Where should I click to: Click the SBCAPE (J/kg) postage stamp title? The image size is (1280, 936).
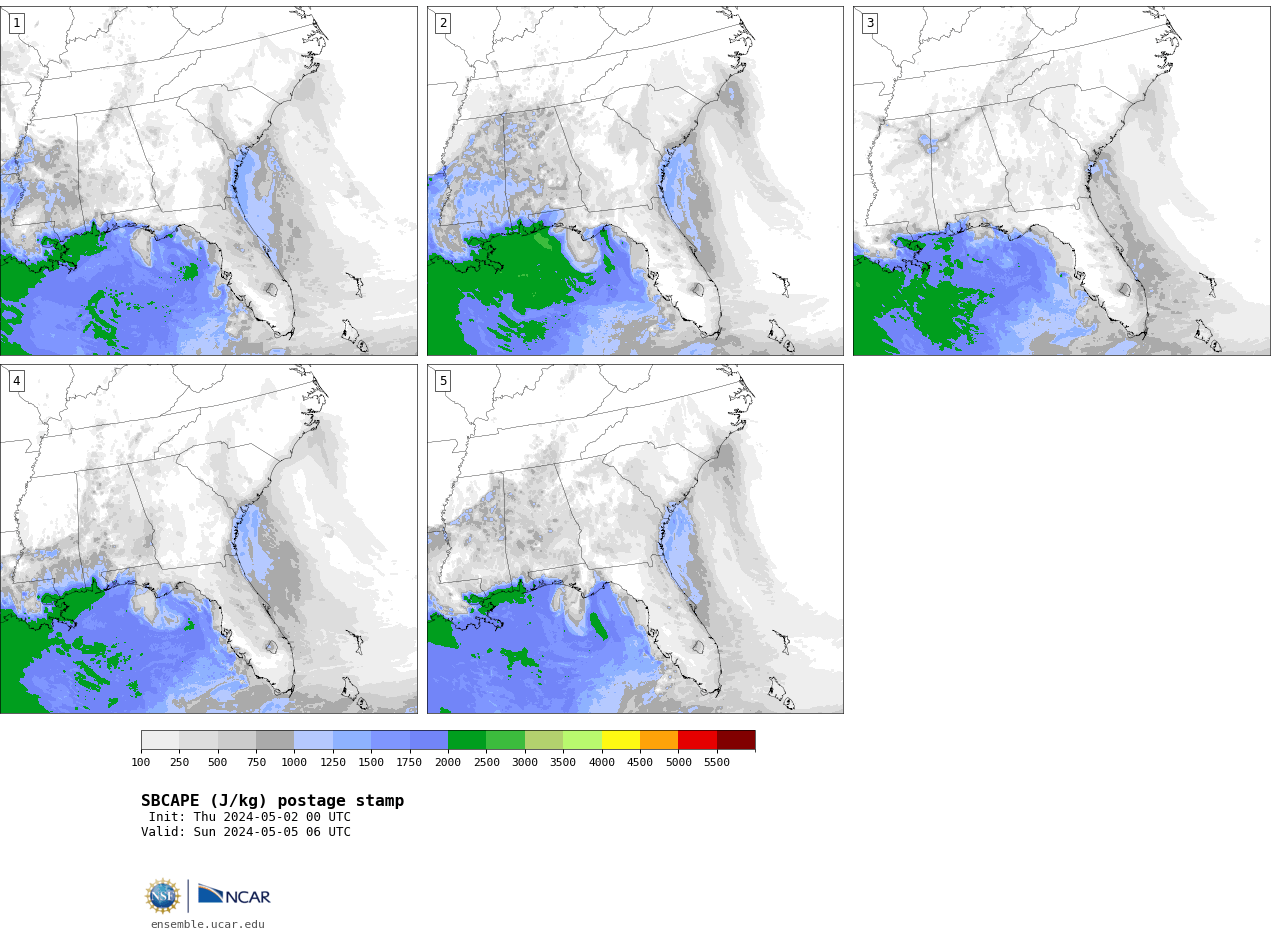click(x=273, y=801)
